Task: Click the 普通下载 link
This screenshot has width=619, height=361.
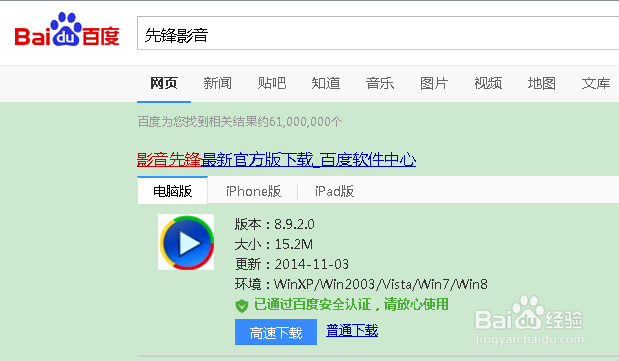Action: [x=352, y=331]
